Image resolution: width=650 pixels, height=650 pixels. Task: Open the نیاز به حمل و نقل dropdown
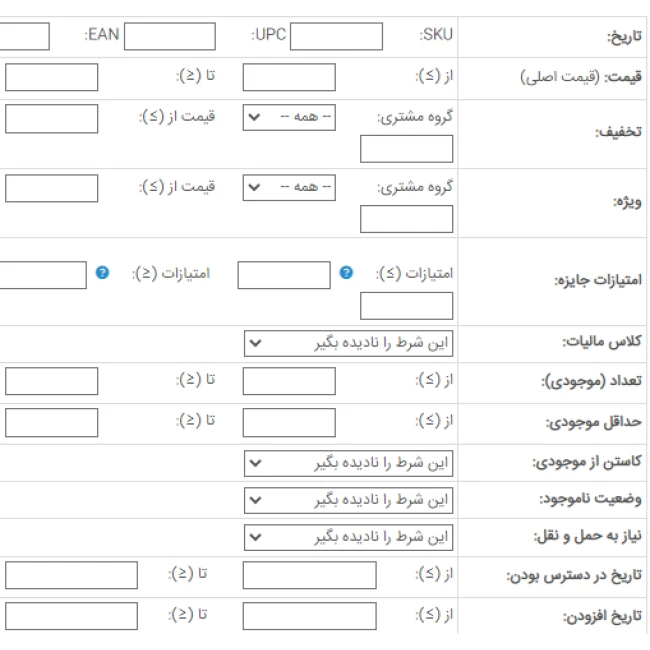coord(349,538)
